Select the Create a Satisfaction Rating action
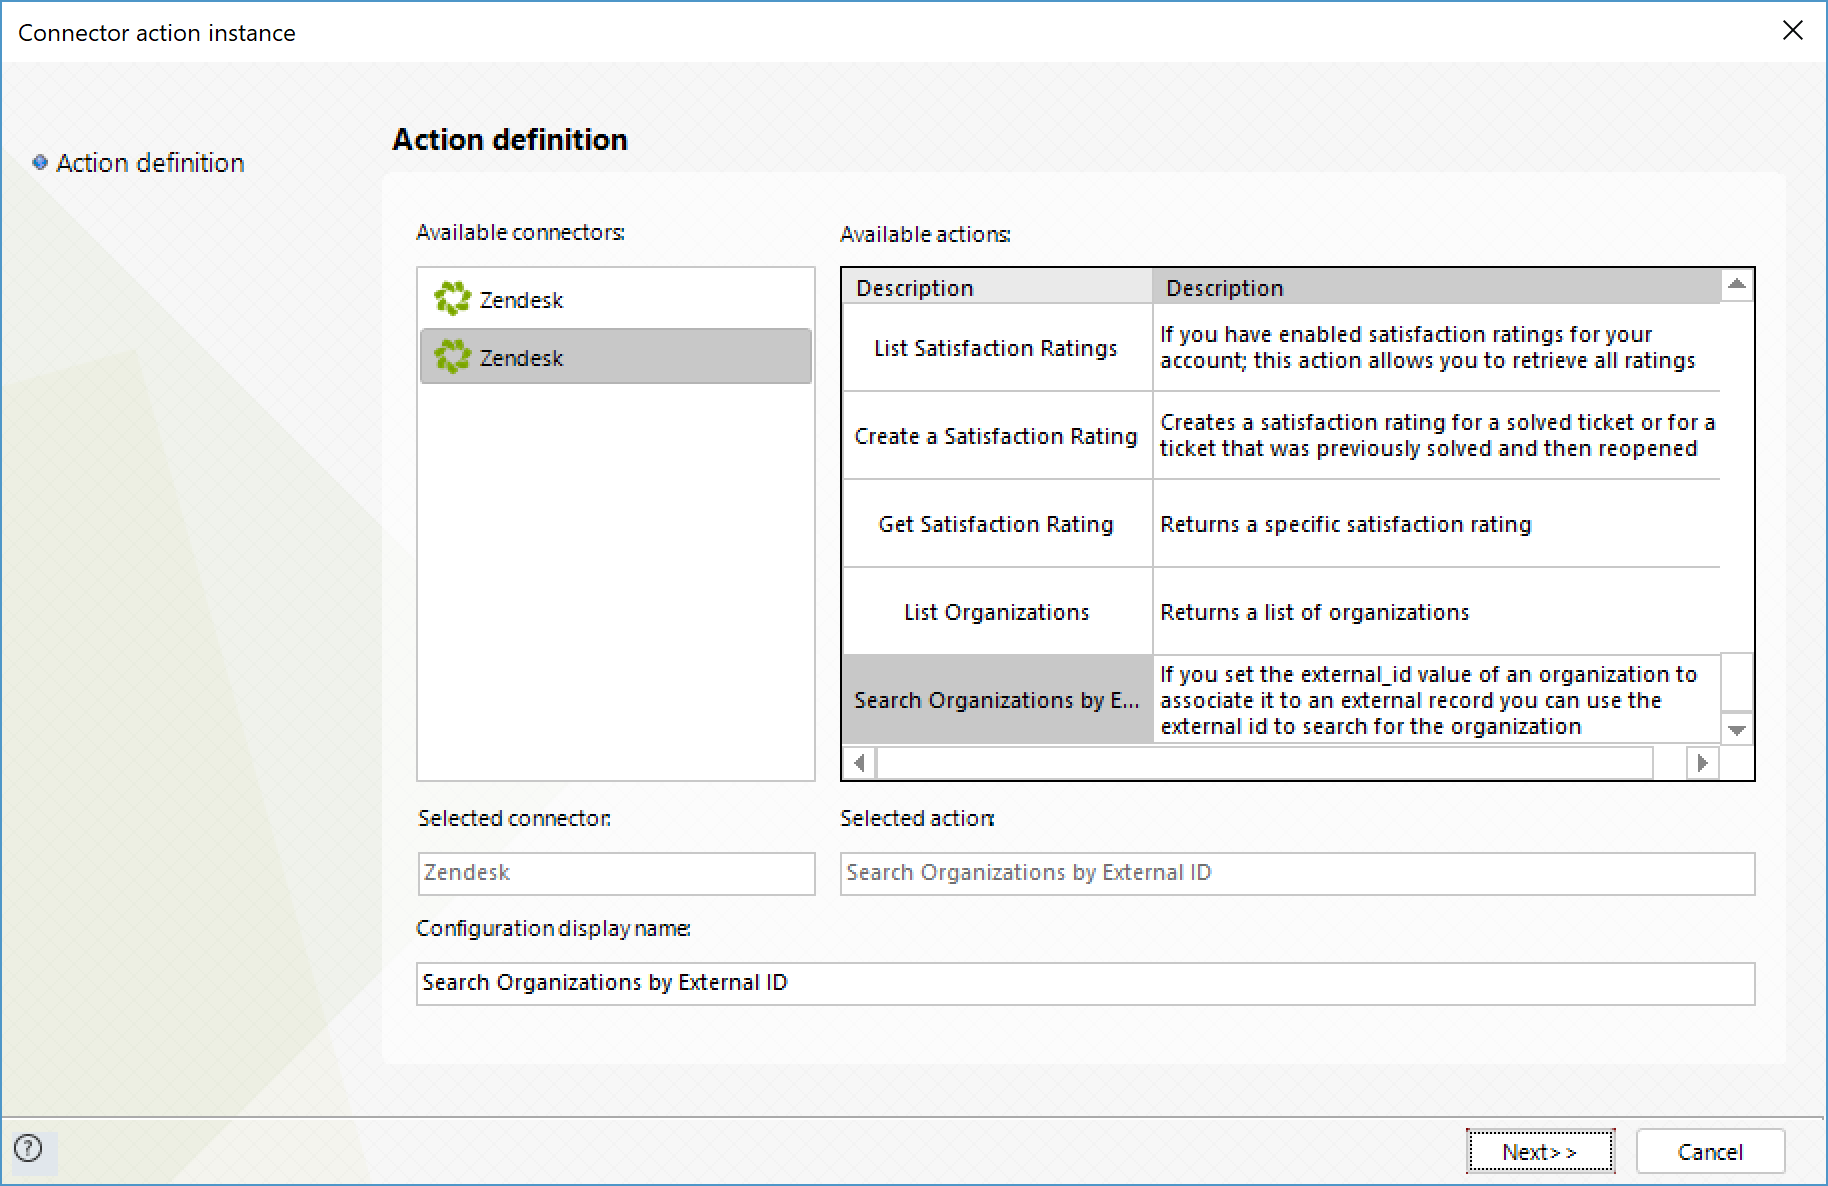This screenshot has height=1186, width=1828. 996,436
